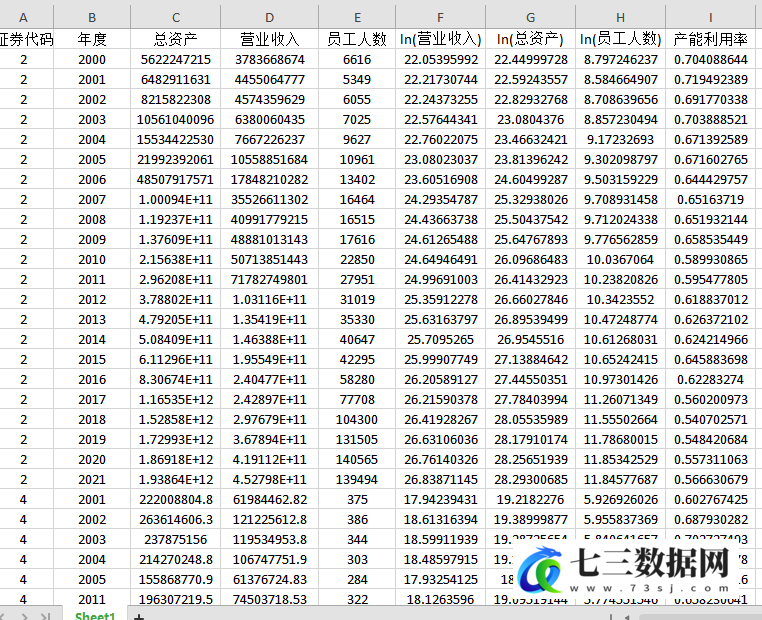The width and height of the screenshot is (762, 620).
Task: Select column F header
Action: (440, 17)
